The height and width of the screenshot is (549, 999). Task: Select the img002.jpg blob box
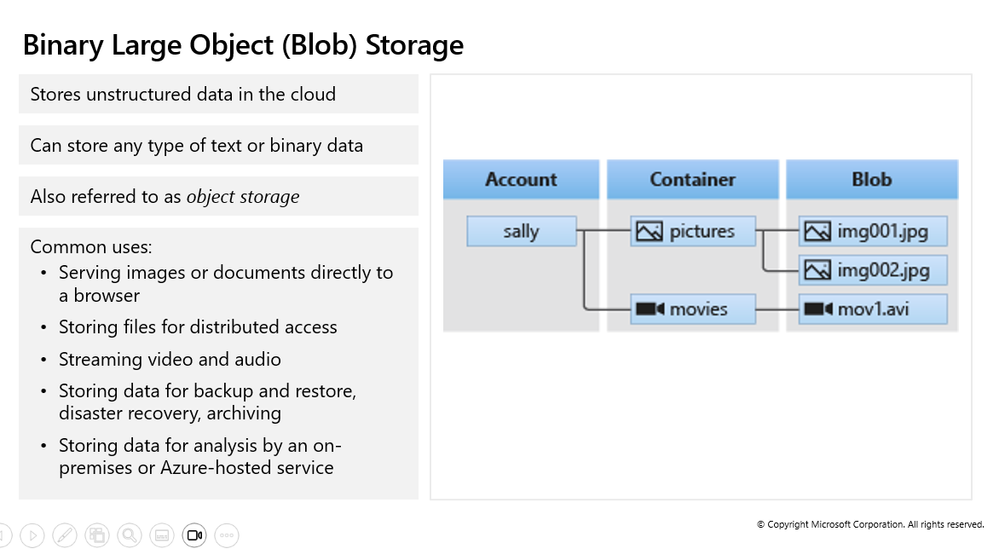872,270
